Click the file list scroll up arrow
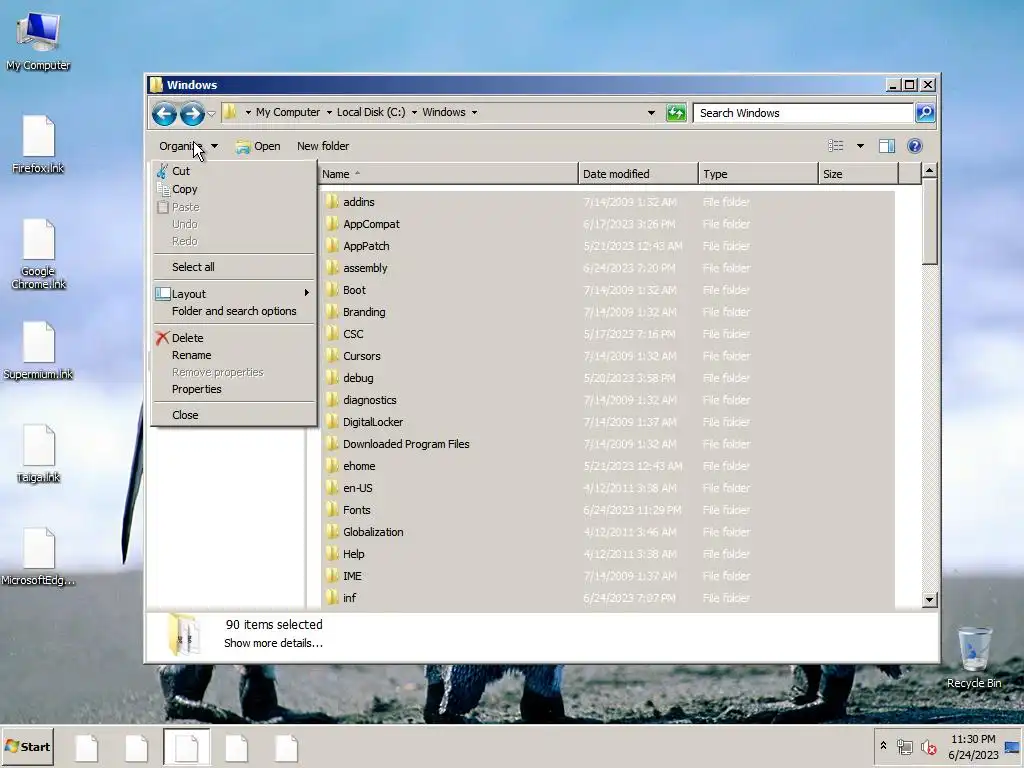This screenshot has height=768, width=1024. click(929, 170)
